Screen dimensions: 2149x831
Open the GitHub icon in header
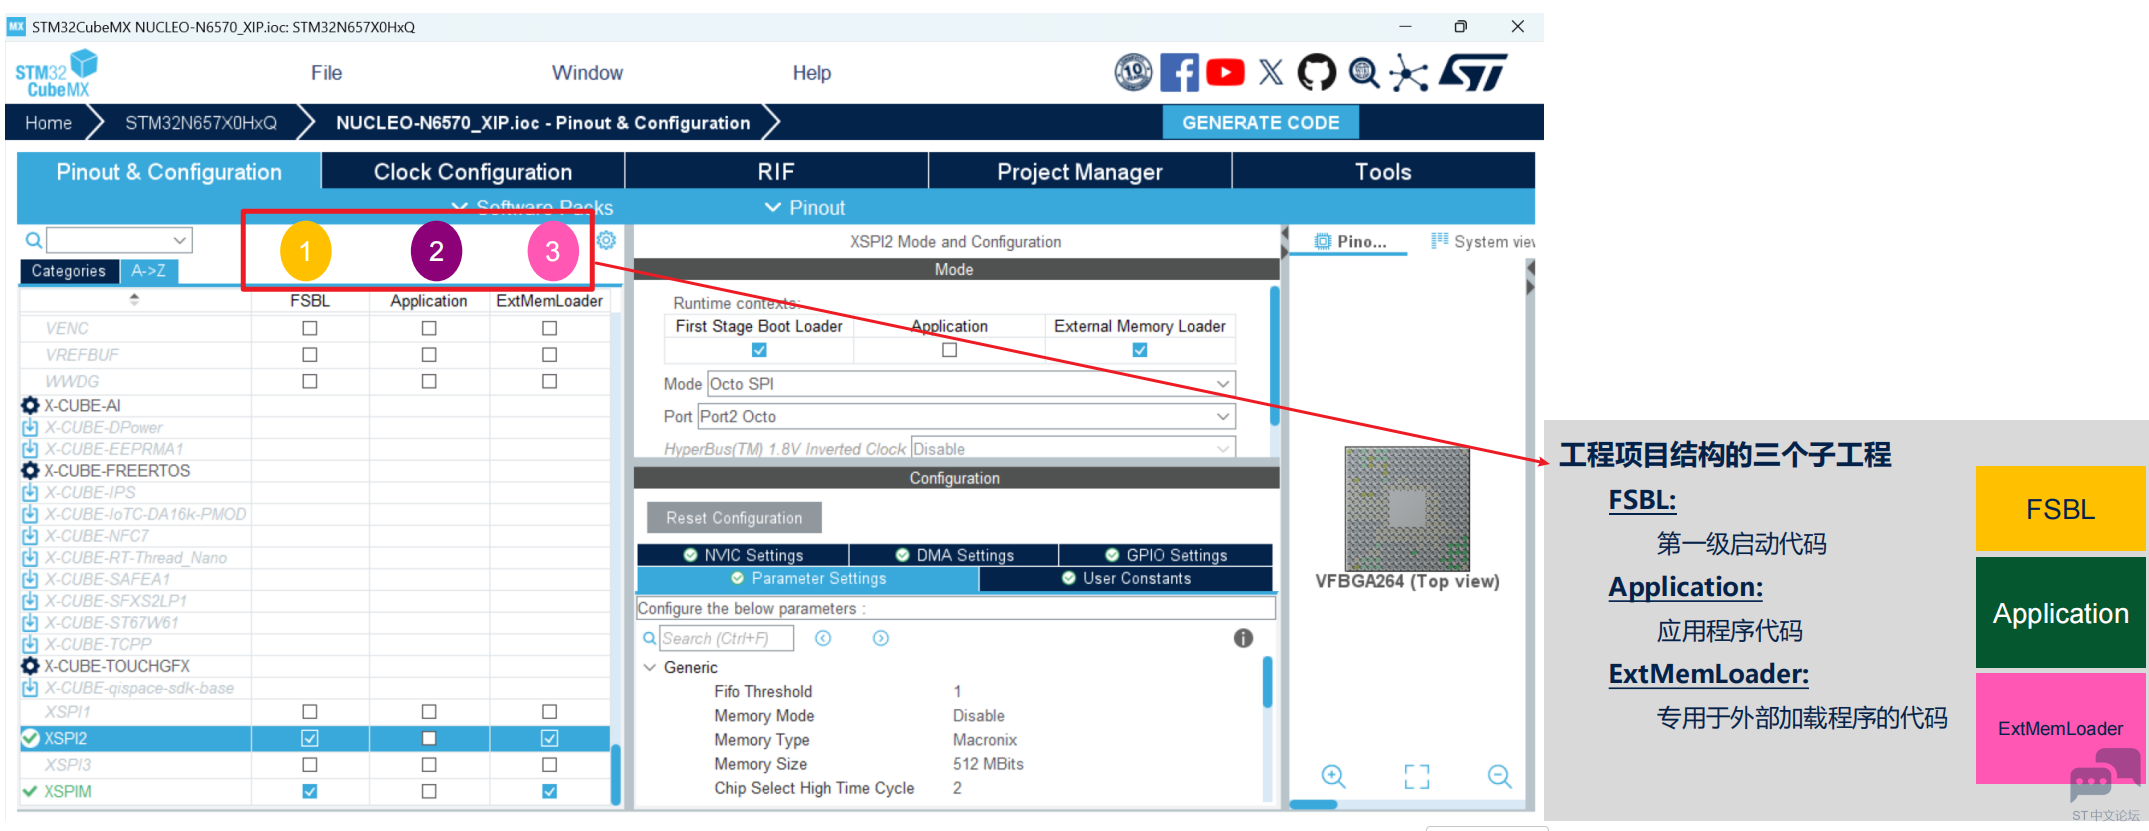click(1316, 73)
